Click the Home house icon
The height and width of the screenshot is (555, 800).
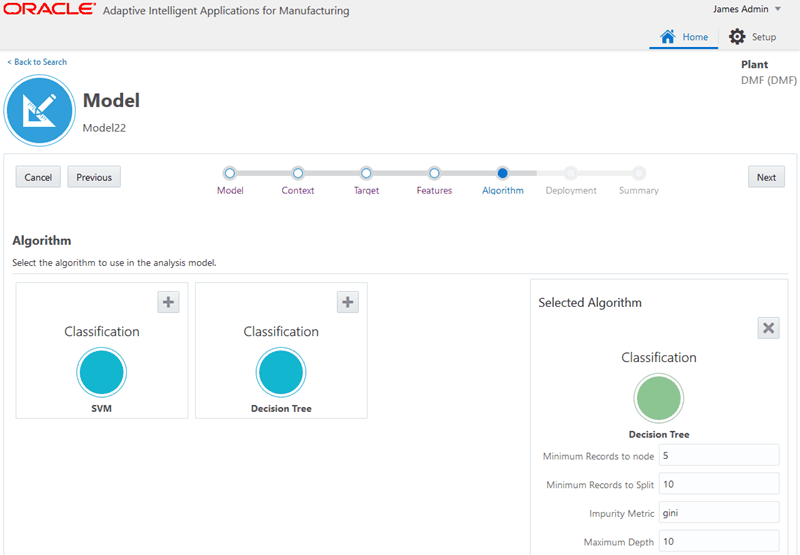[x=669, y=37]
